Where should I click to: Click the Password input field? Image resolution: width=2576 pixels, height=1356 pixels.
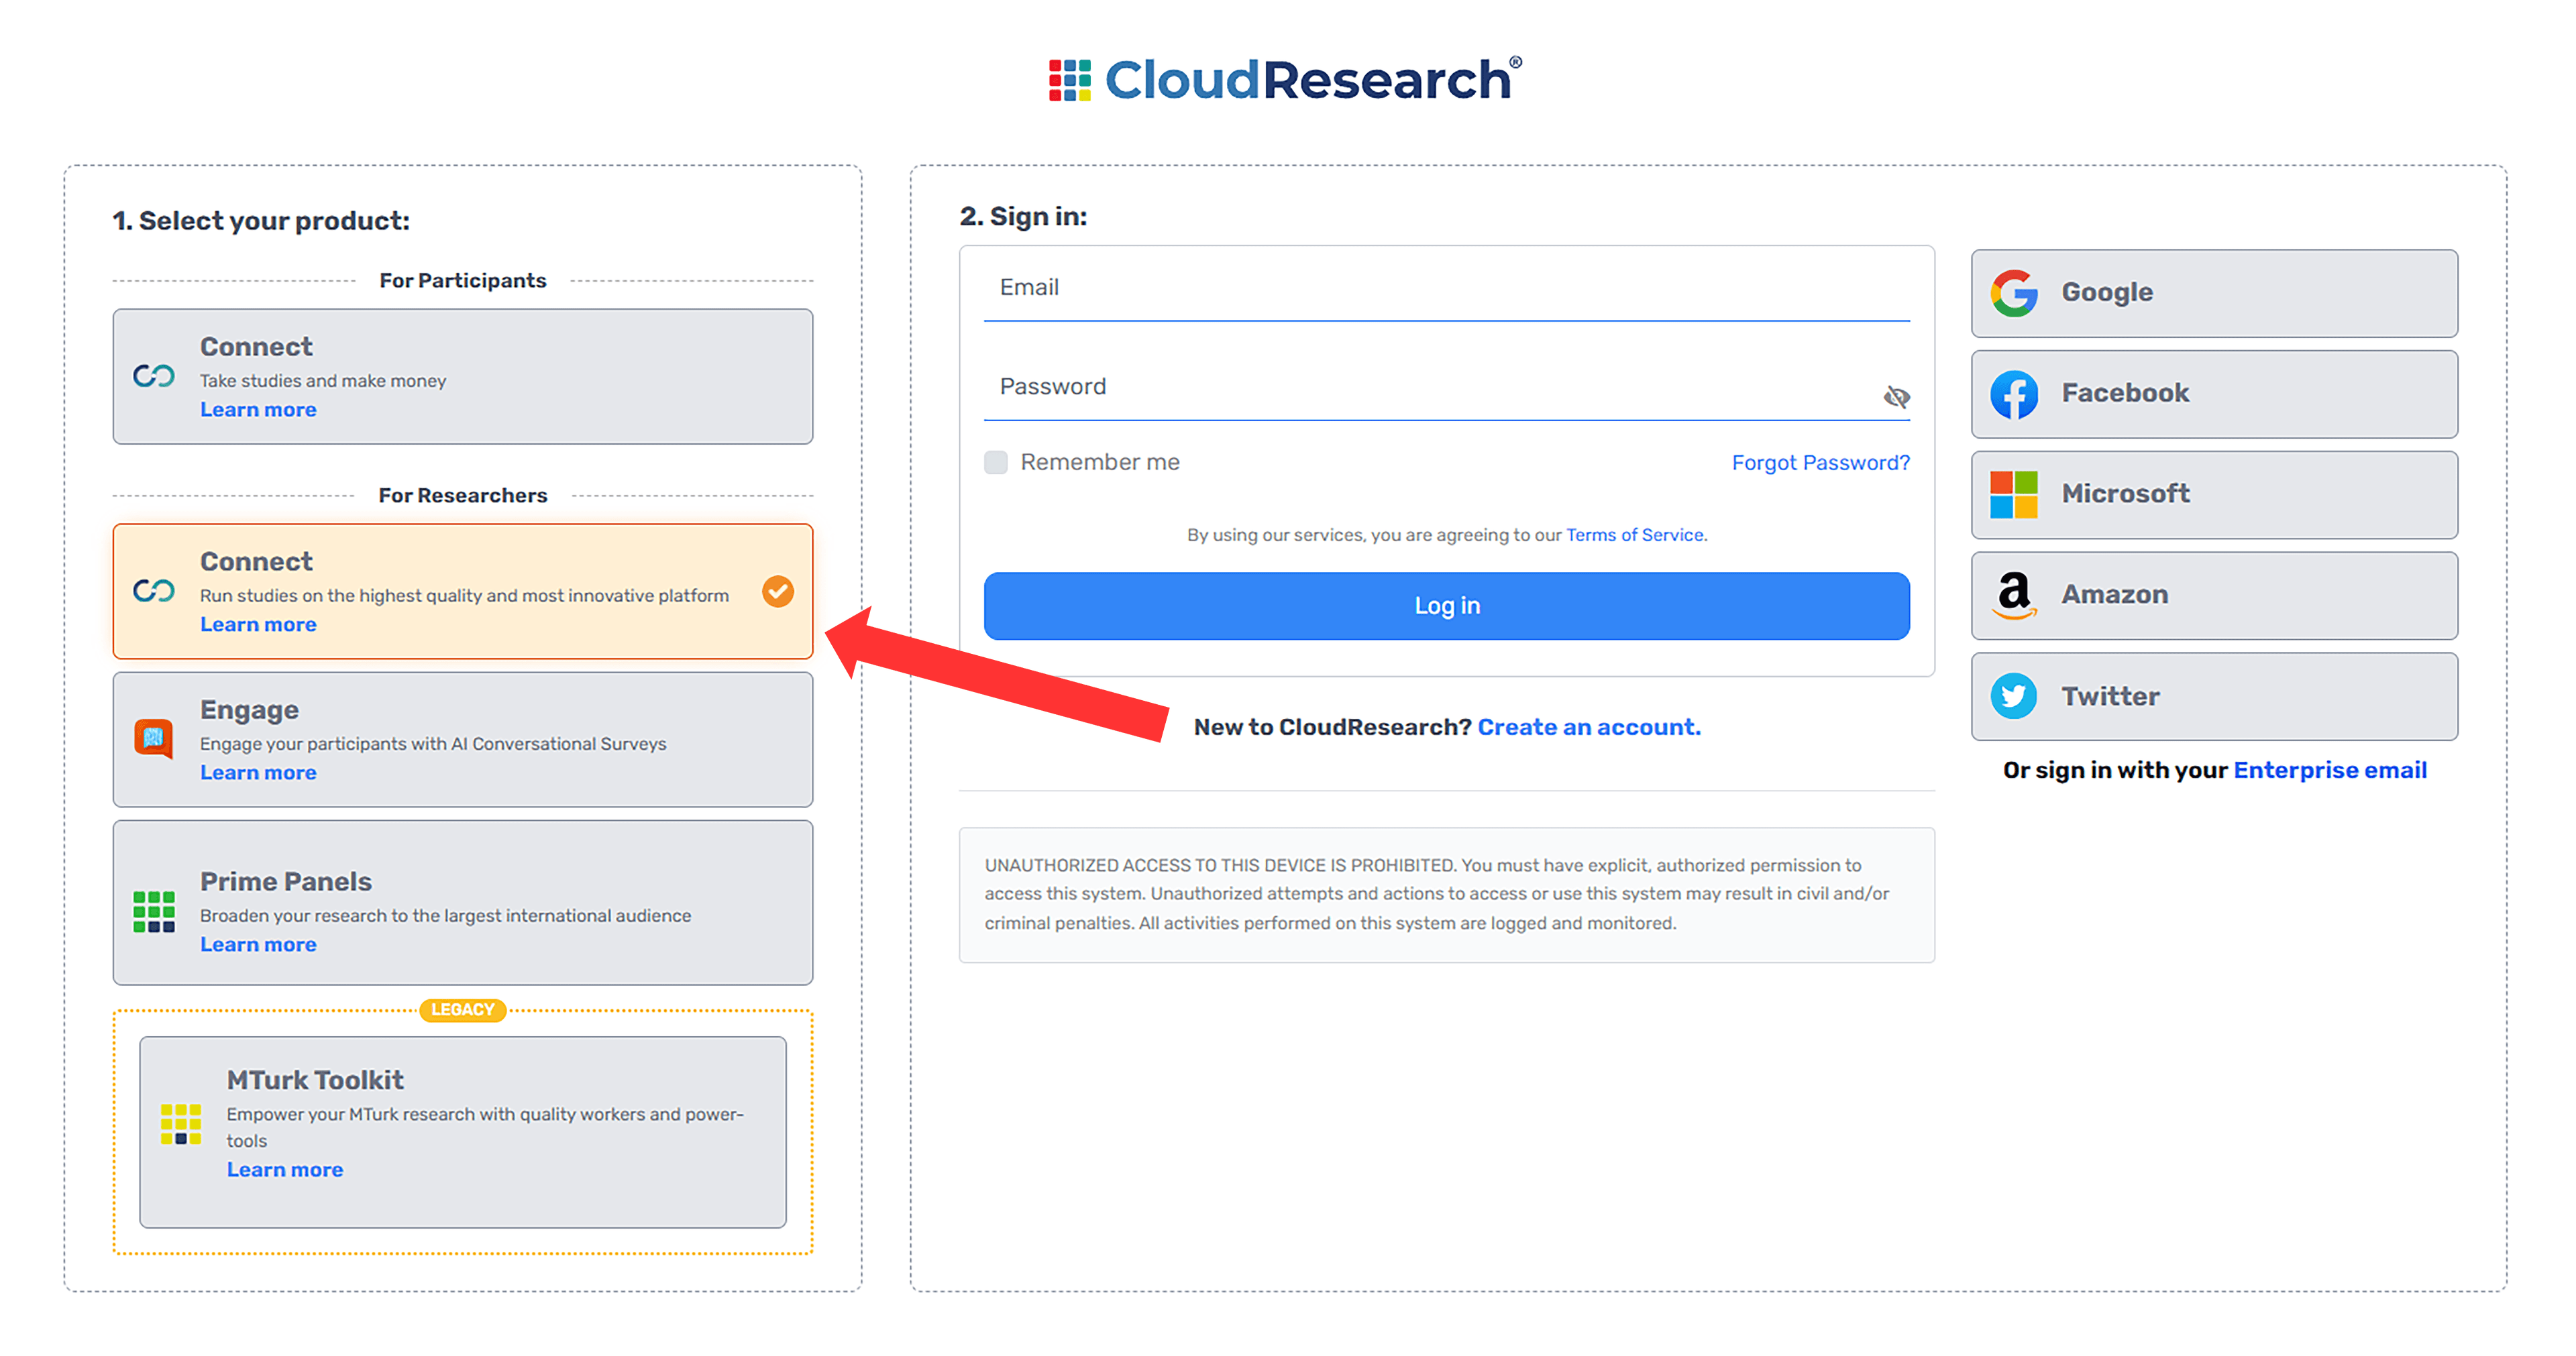[x=1447, y=388]
